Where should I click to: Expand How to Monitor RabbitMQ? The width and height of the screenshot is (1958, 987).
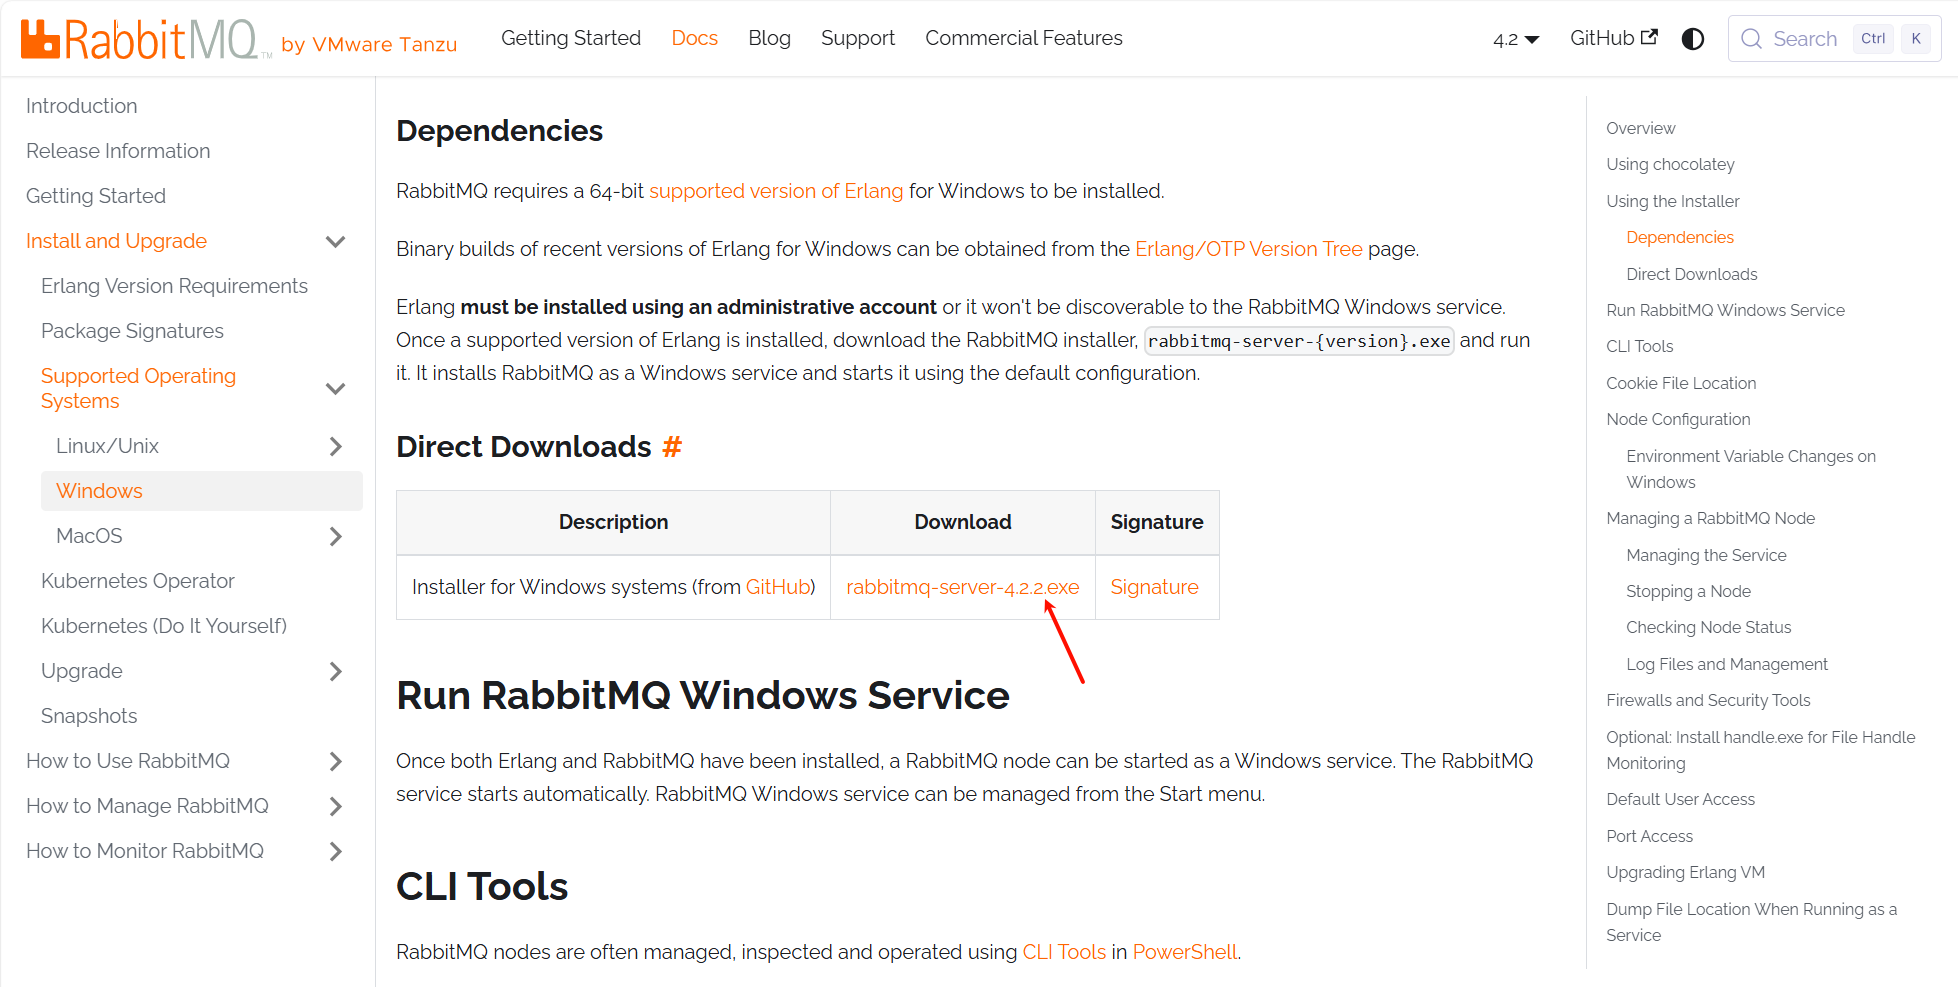336,851
